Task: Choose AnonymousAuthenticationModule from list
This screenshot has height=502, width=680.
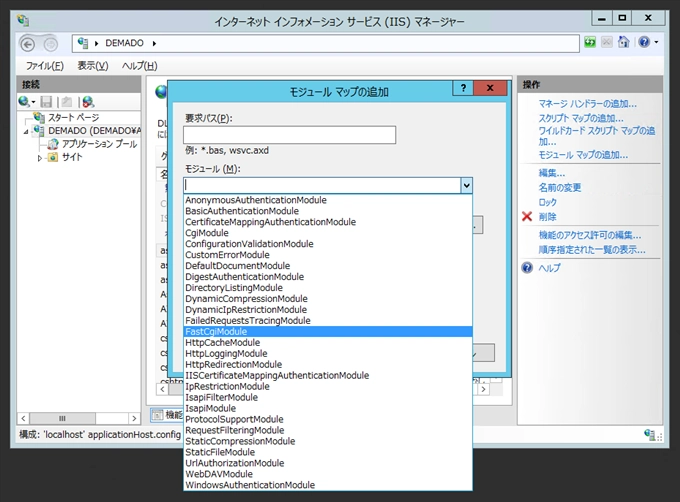Action: coord(328,200)
